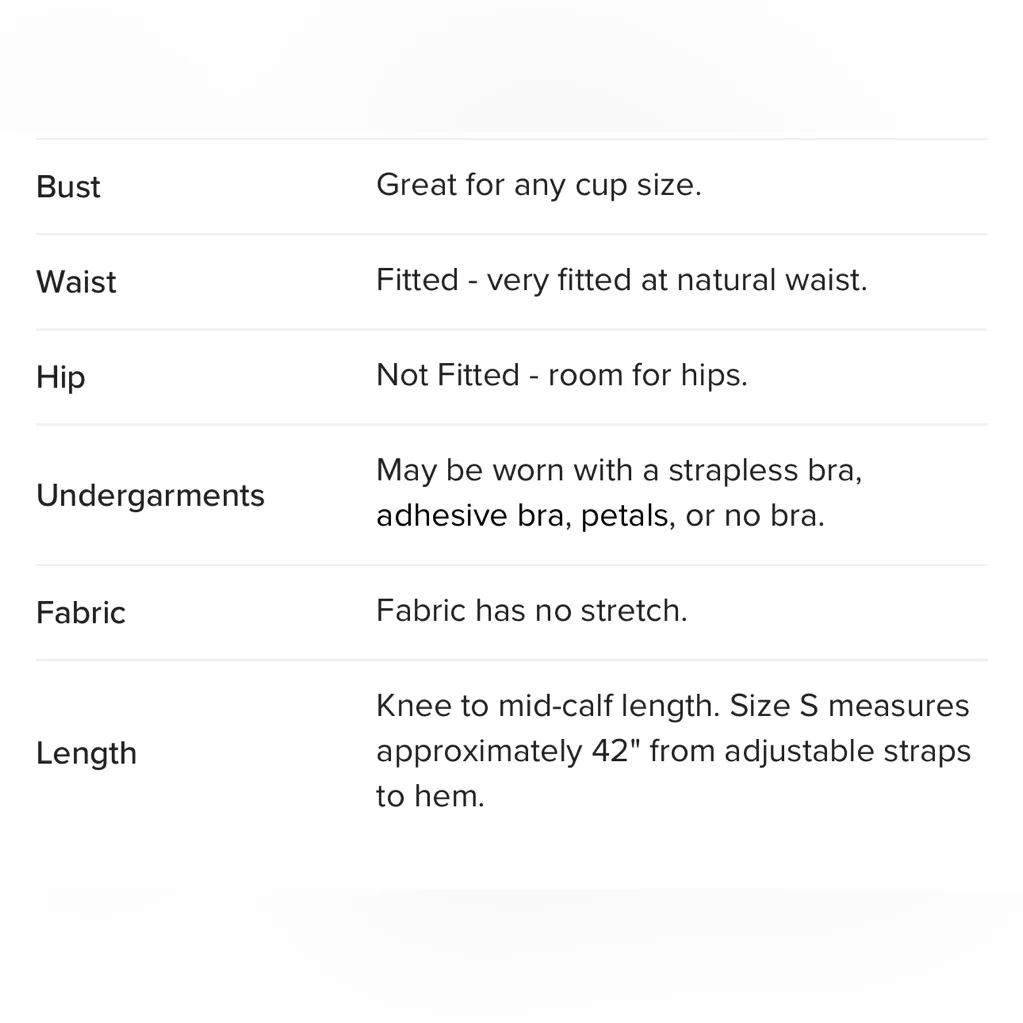Screen dimensions: 1023x1023
Task: Click the "to hem." line
Action: coord(430,796)
